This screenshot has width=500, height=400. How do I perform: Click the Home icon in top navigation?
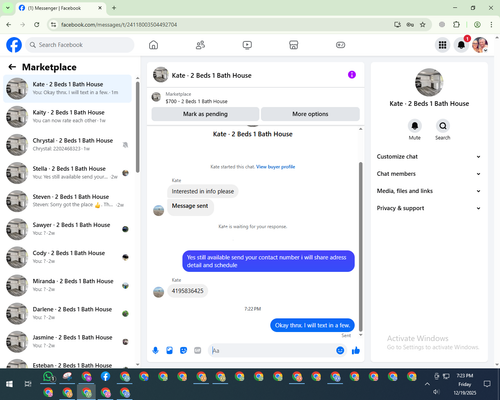click(153, 45)
